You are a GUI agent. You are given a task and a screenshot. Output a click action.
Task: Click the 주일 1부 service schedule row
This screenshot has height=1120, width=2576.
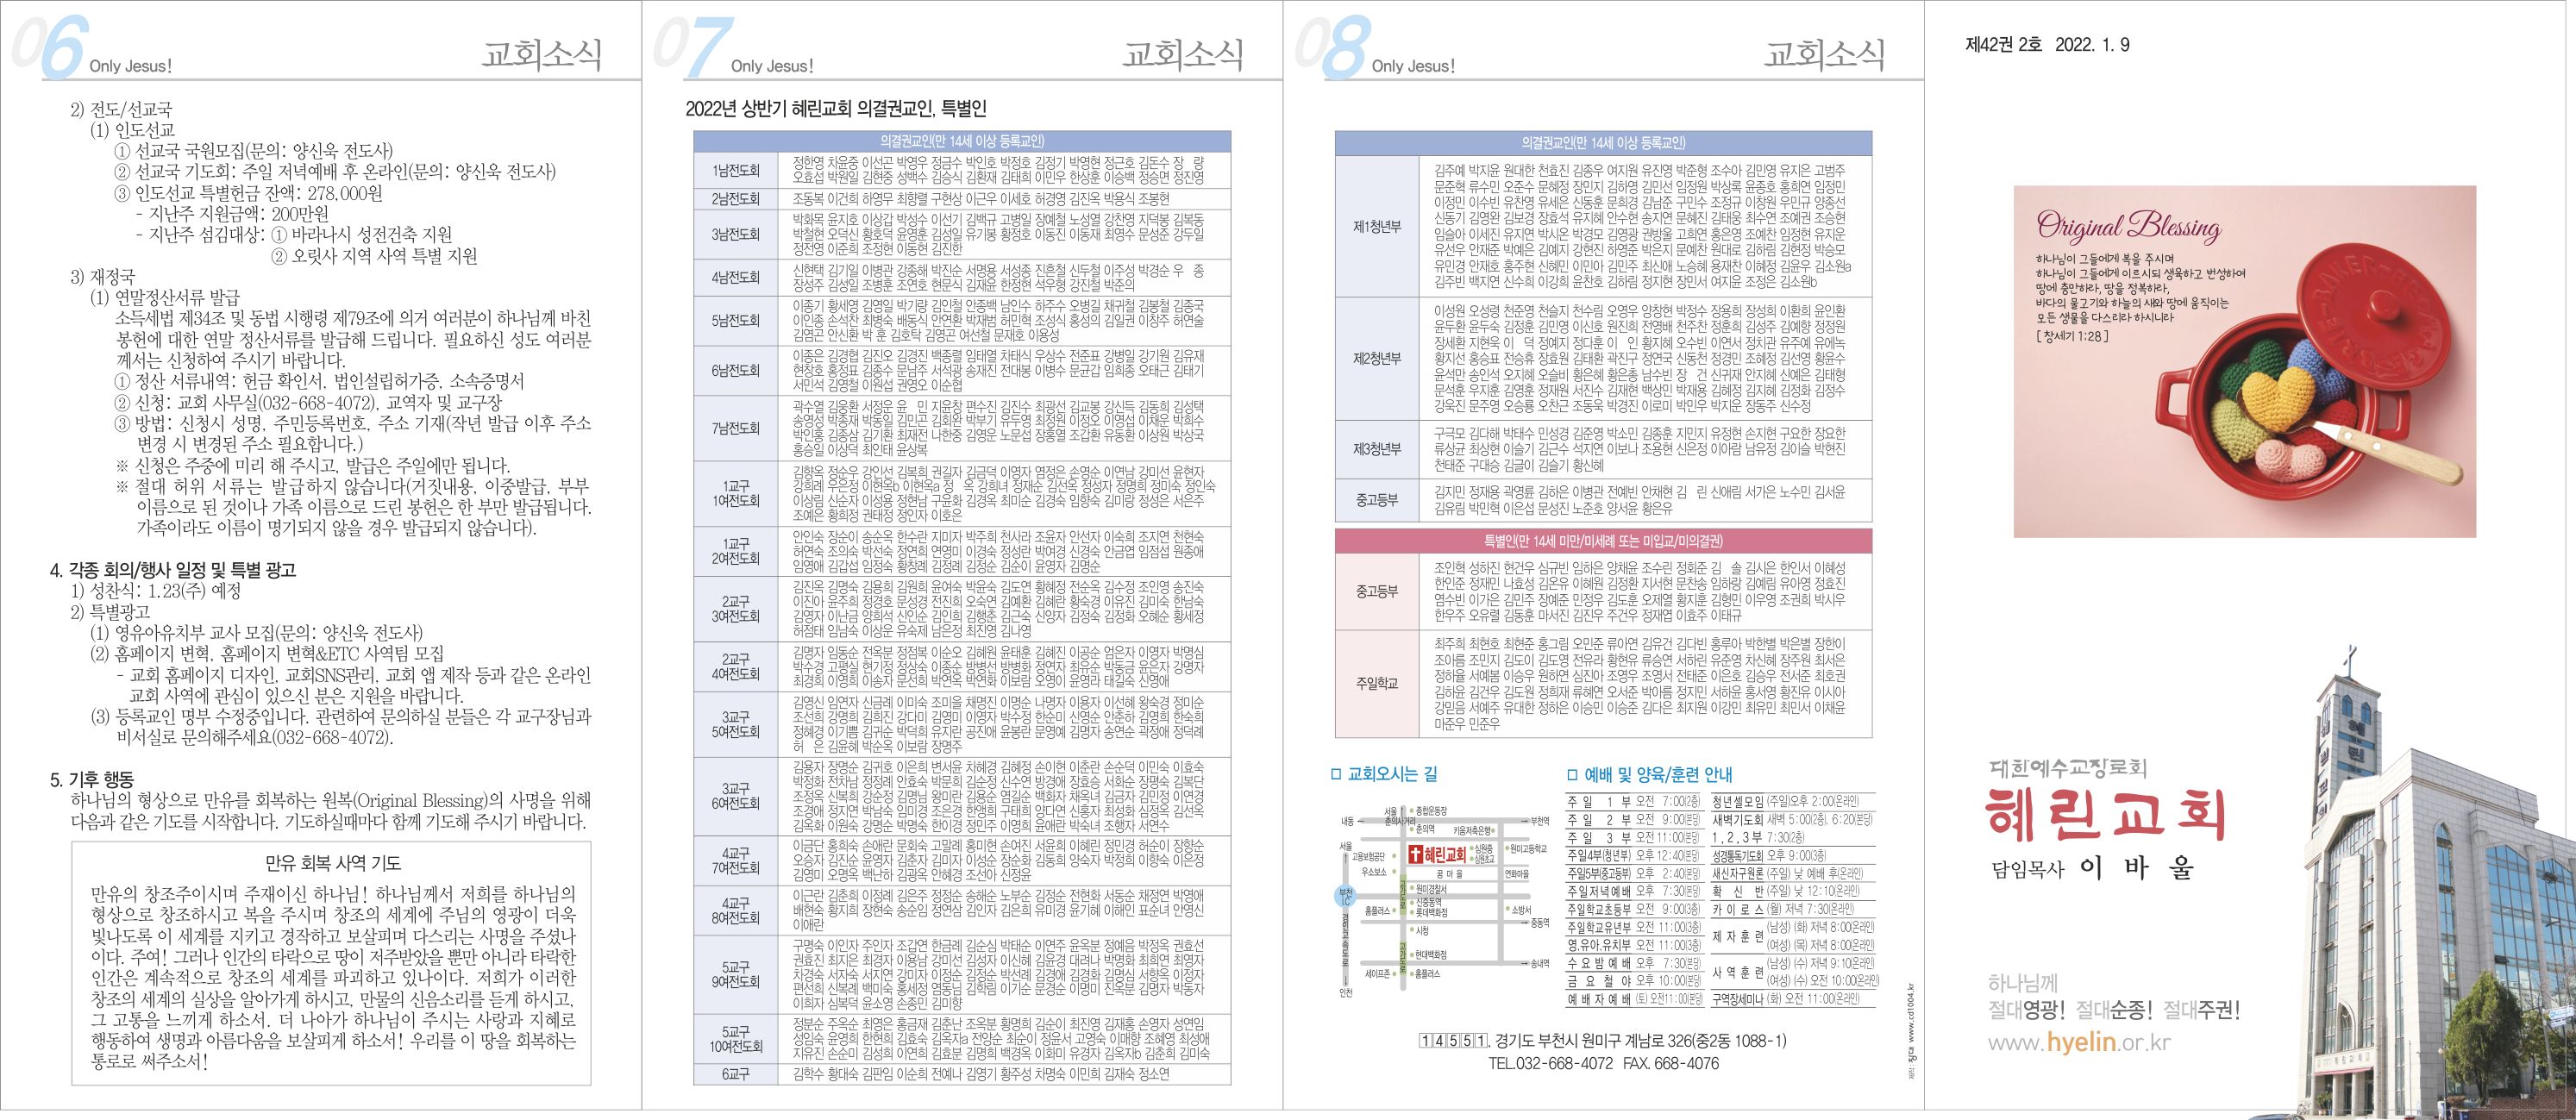(x=1632, y=802)
